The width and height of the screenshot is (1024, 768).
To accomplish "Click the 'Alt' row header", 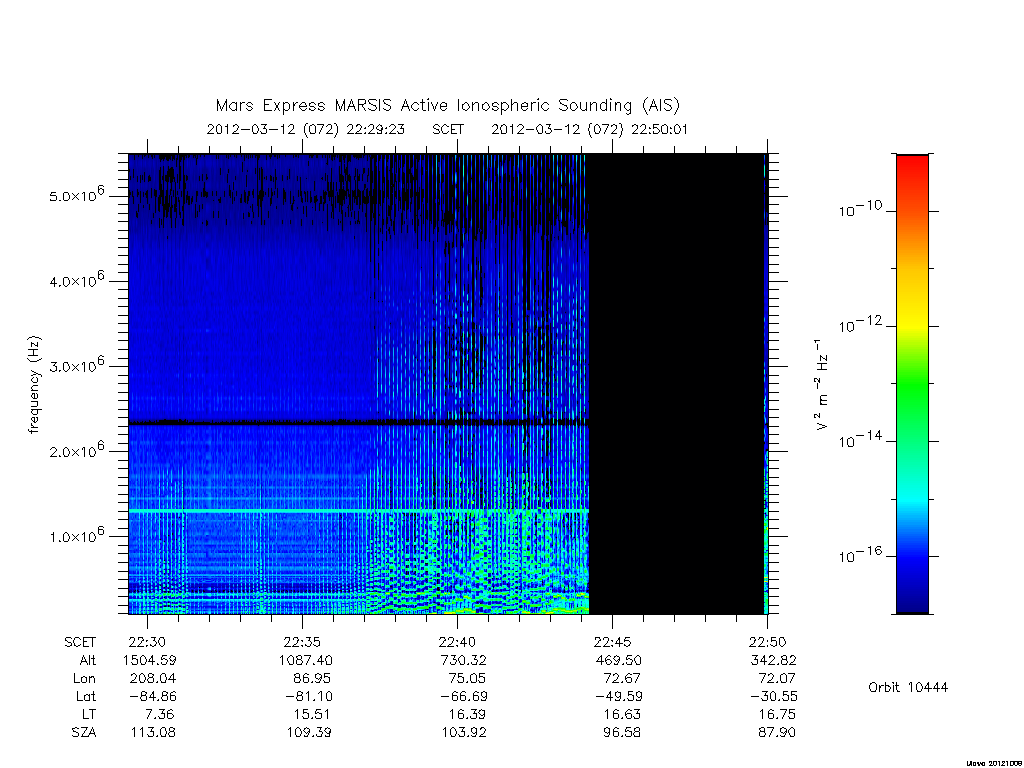I will coord(88,660).
